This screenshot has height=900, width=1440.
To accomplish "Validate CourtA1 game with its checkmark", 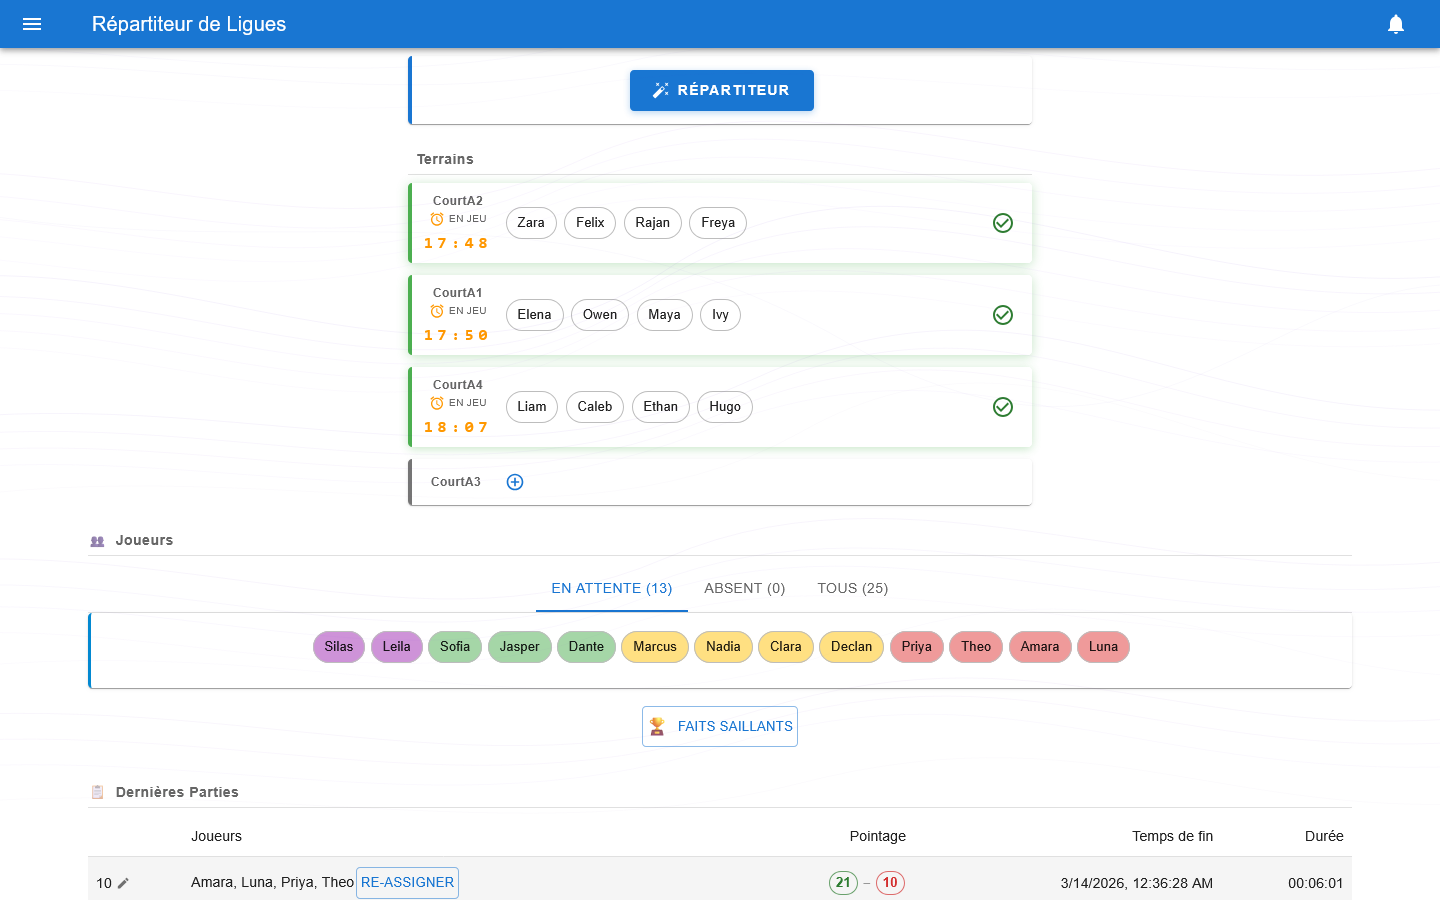I will tap(1003, 315).
